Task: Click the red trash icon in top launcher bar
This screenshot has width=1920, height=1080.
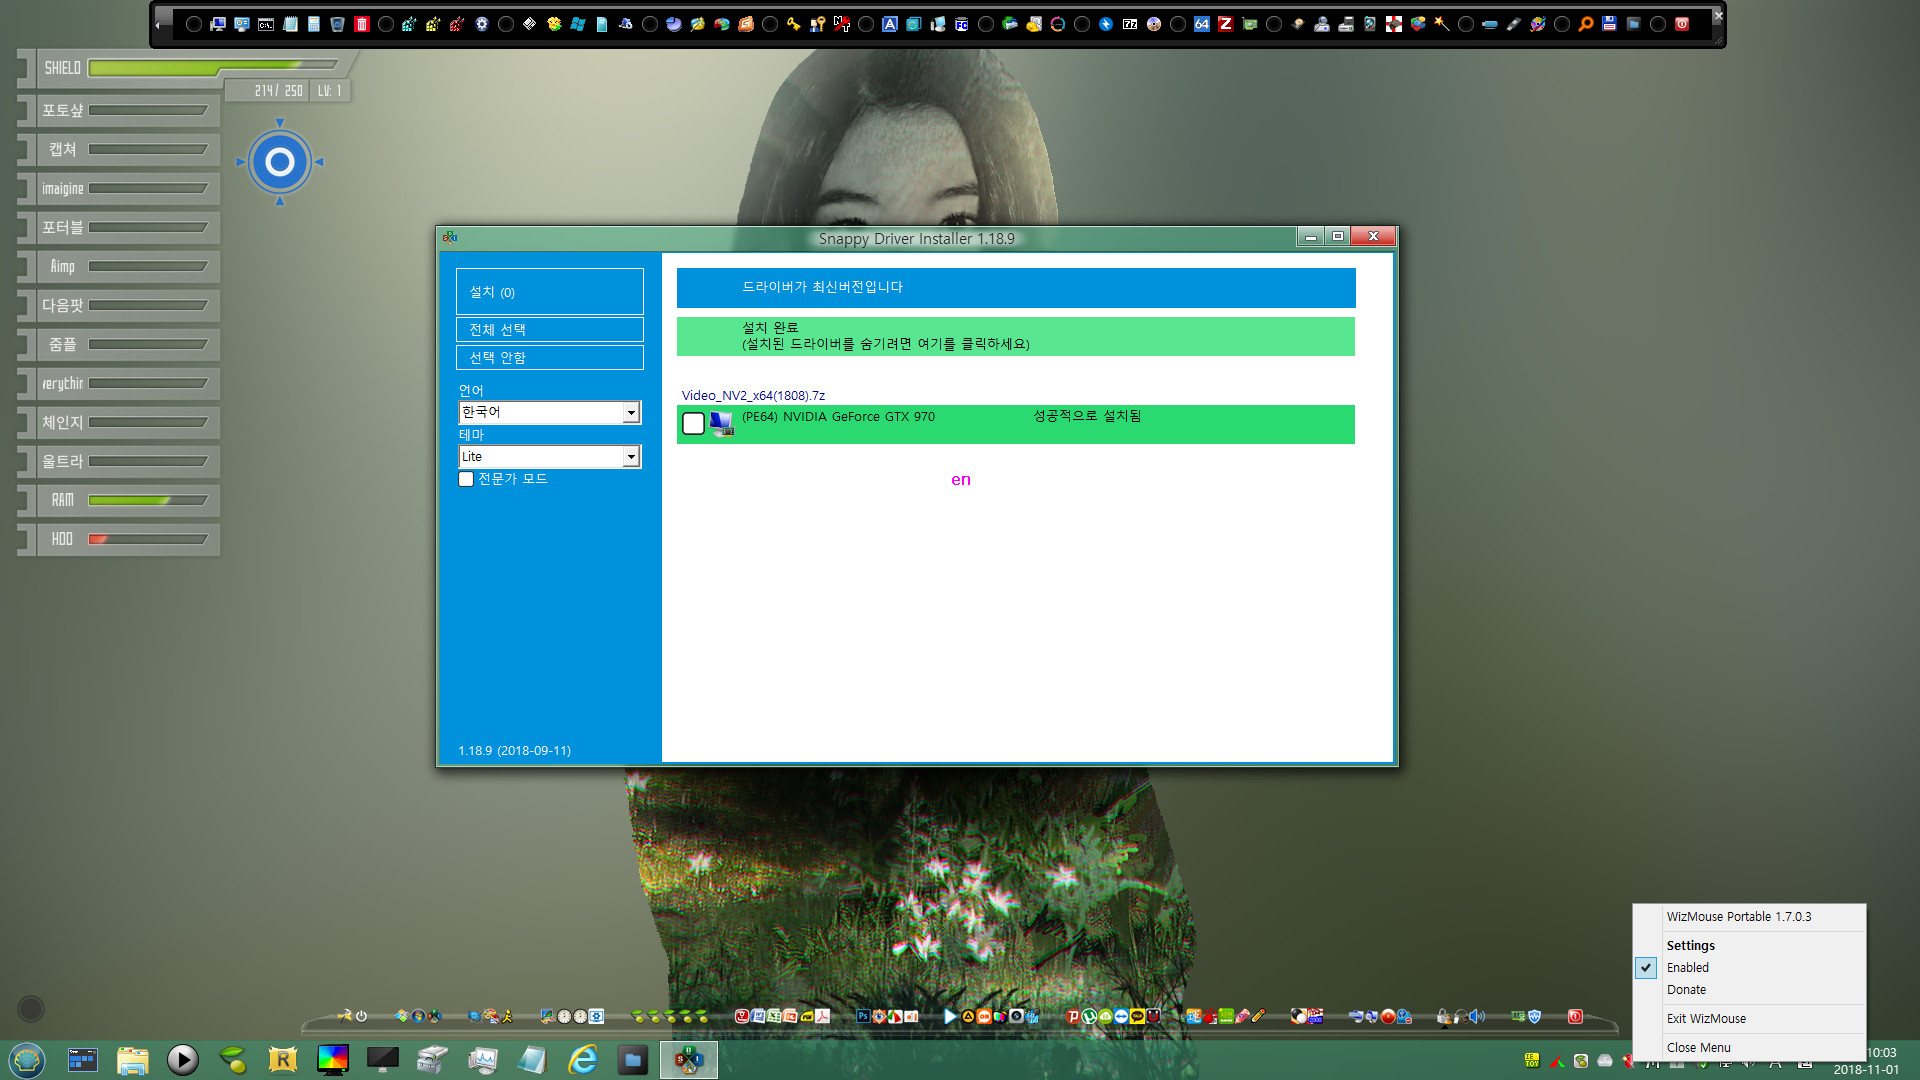Action: [362, 24]
